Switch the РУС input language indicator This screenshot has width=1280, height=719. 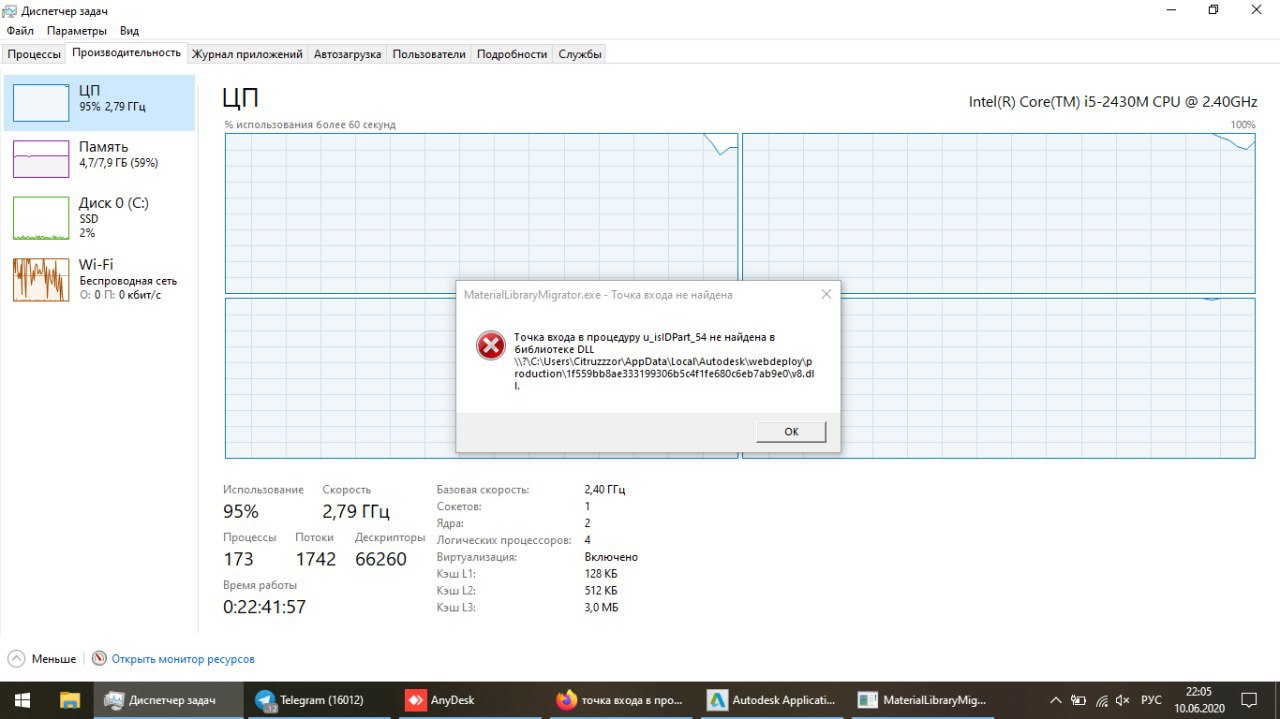point(1151,700)
